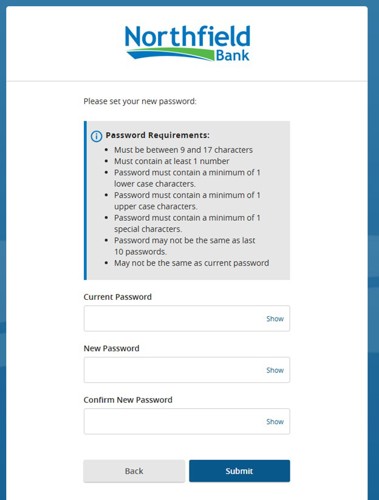Click the Confirm New Password label

tap(128, 400)
